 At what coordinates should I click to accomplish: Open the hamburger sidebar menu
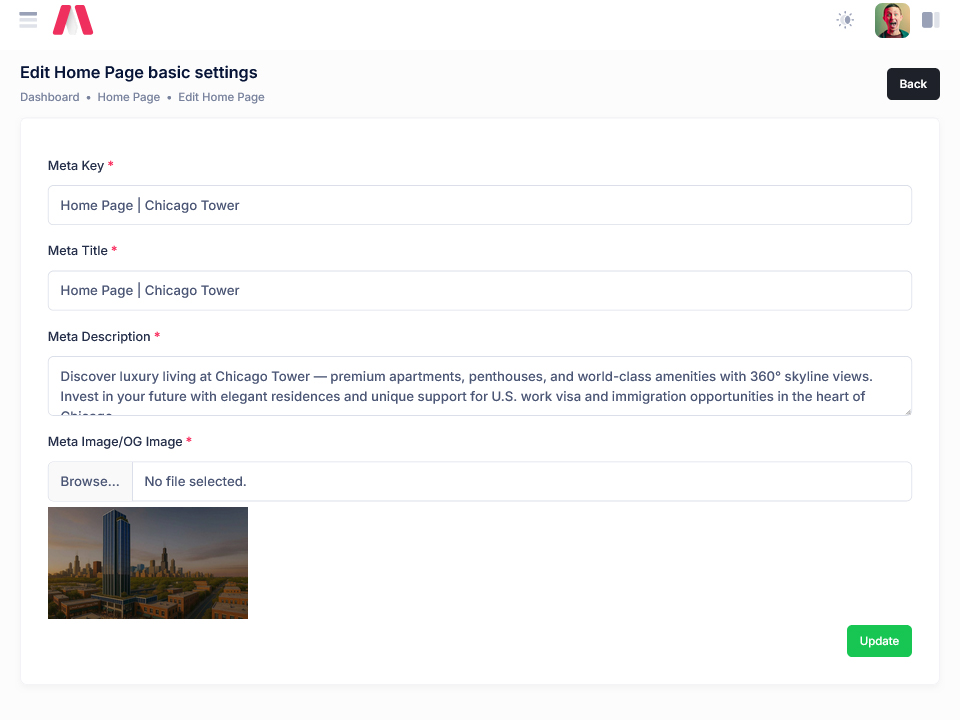[x=28, y=20]
